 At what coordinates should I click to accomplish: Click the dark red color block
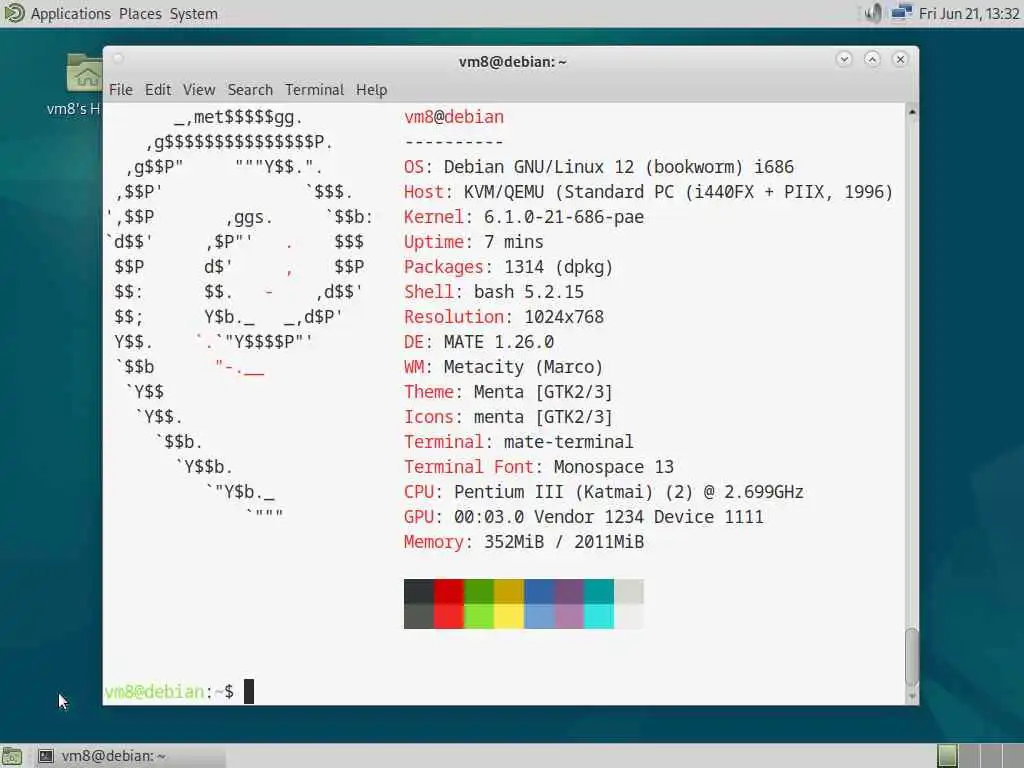(449, 591)
